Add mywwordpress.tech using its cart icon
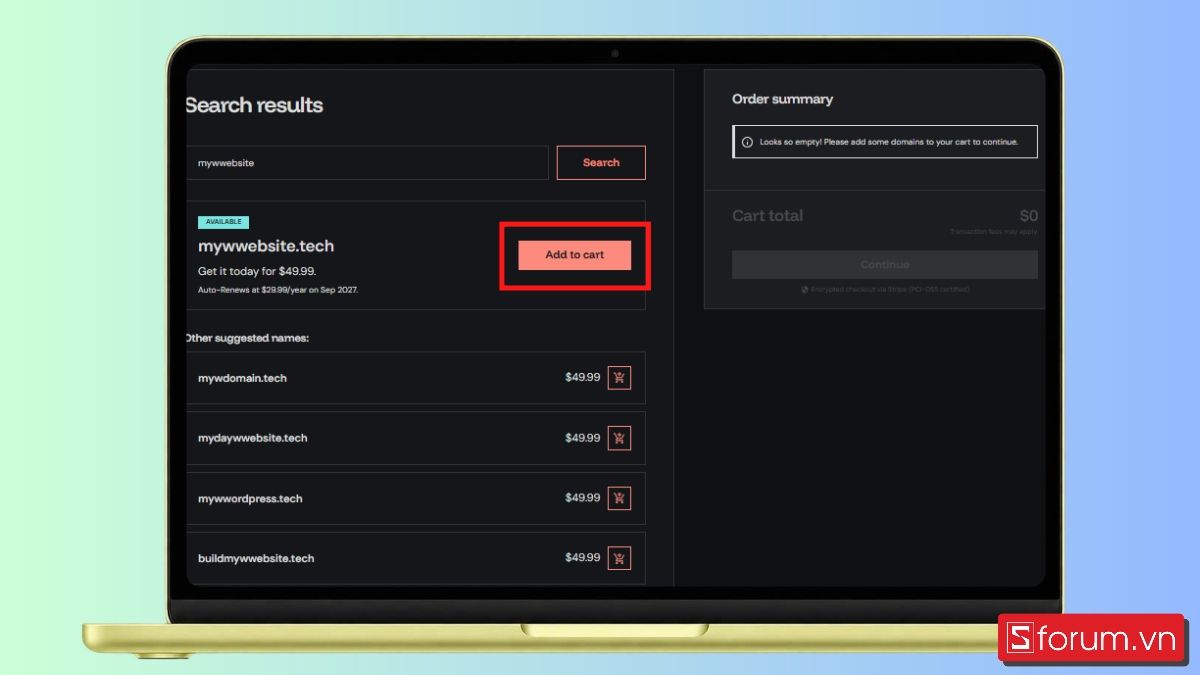Screen dimensions: 1200x675 [619, 498]
